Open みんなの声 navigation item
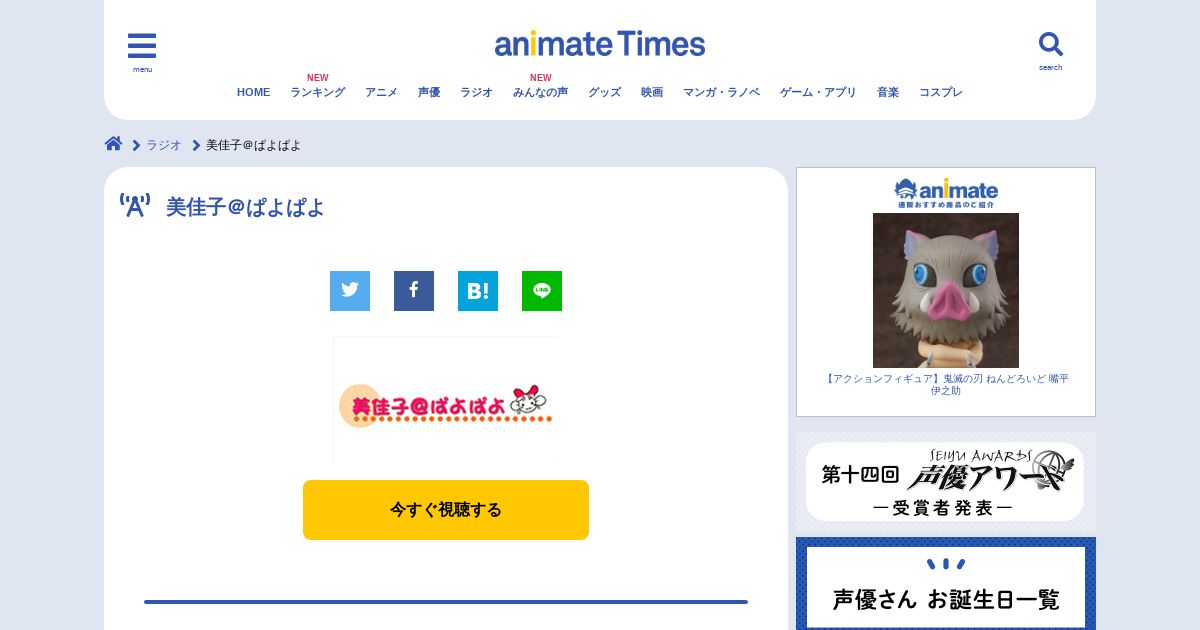Screen dimensions: 1200x630 coord(540,92)
